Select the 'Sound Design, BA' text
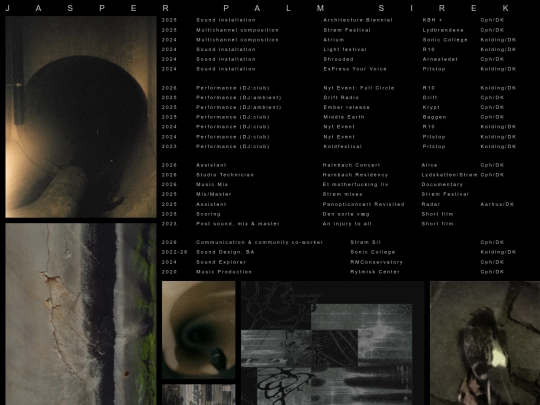 tap(225, 252)
